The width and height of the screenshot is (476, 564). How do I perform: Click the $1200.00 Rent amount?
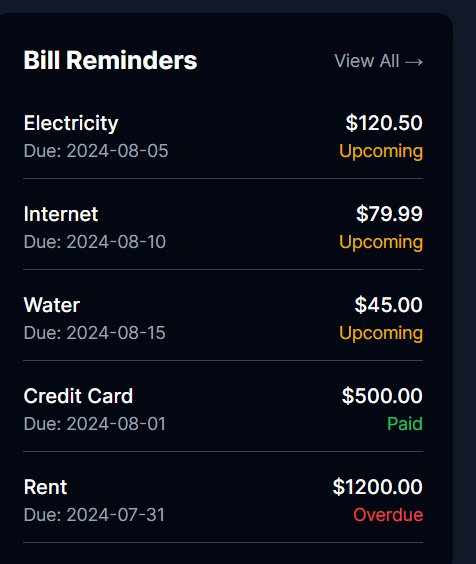pos(378,487)
